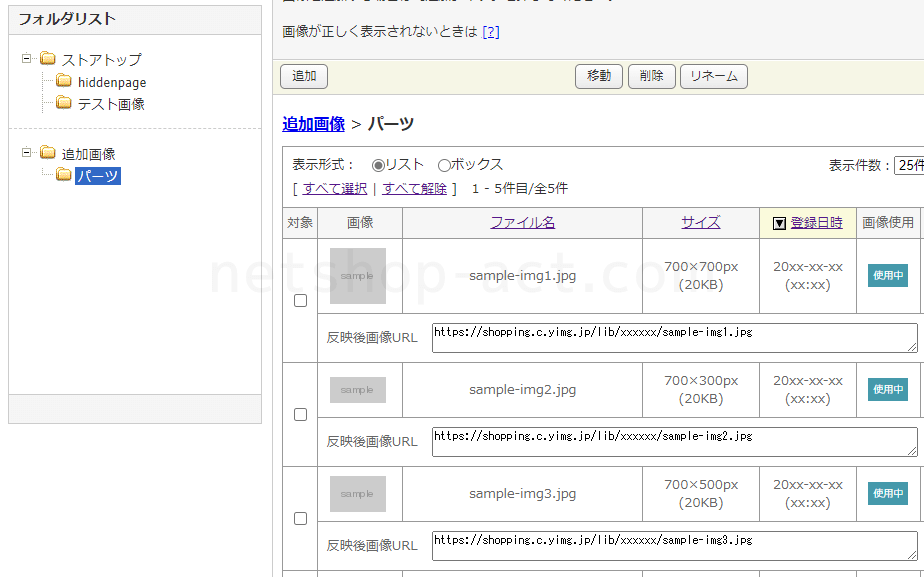Click the hiddenpage folder icon
924x577 pixels.
(x=64, y=81)
